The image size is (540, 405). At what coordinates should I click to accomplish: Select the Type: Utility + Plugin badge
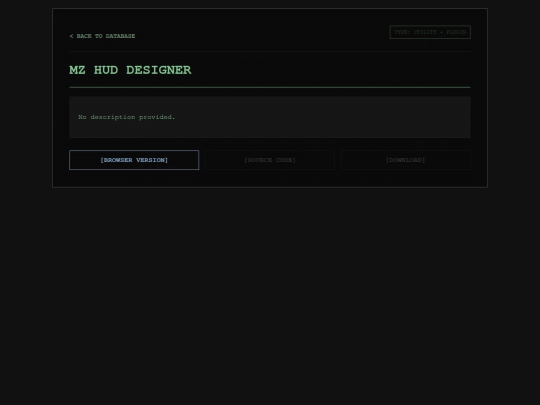tap(430, 32)
